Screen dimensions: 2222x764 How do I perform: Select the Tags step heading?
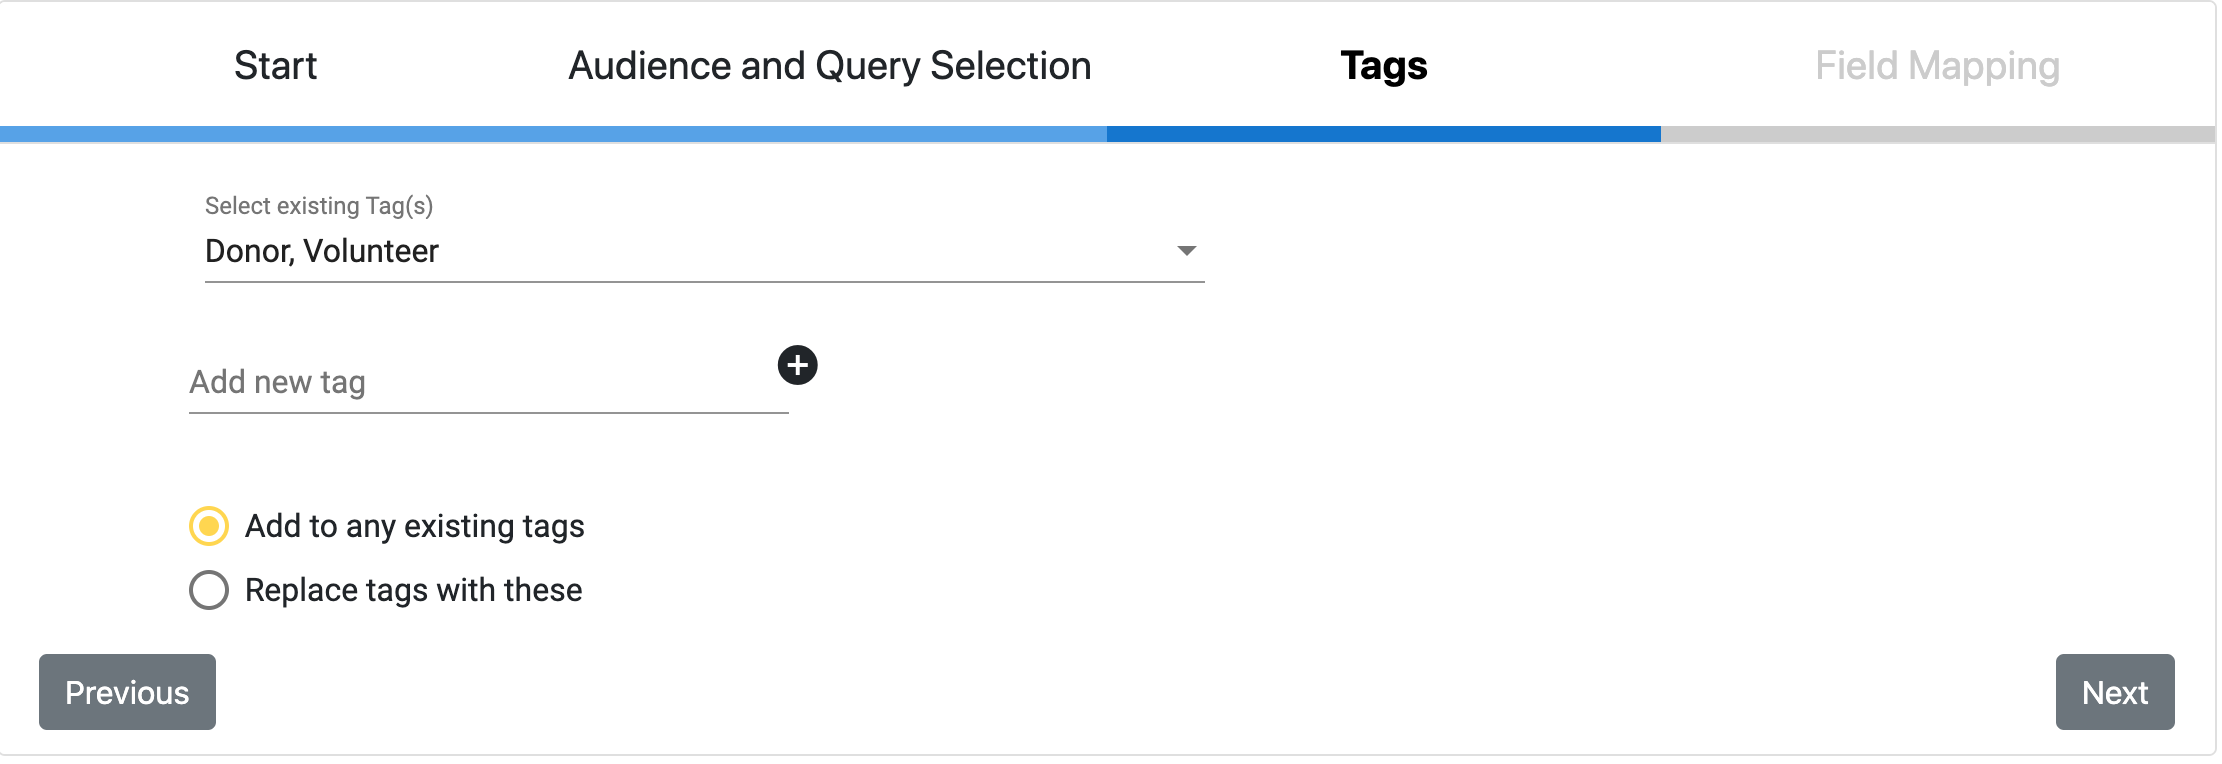point(1384,66)
